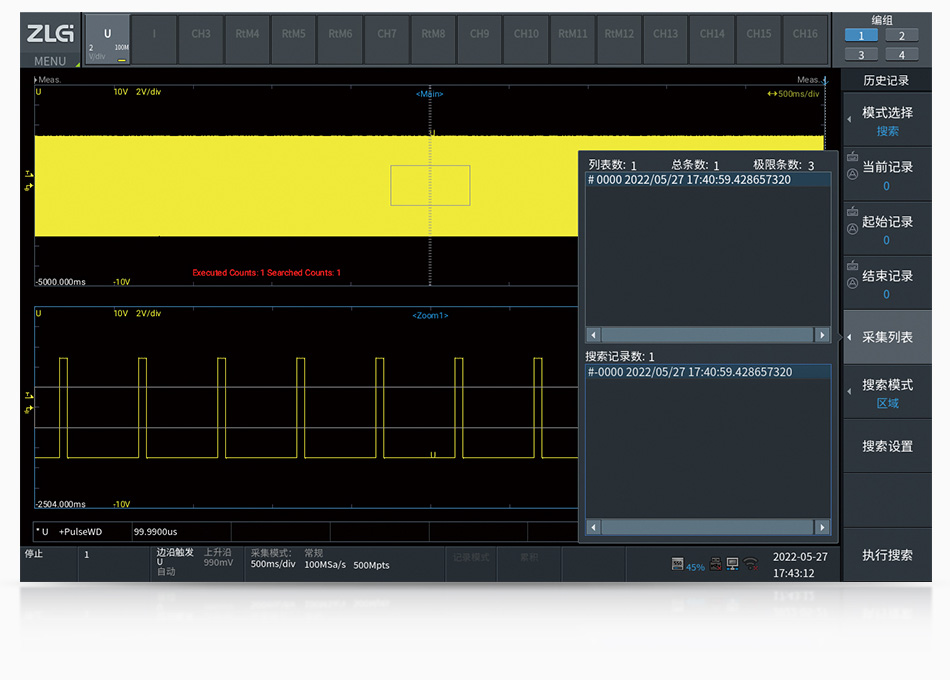Click right arrow of lower list scrollbar
The image size is (950, 680).
tap(822, 527)
